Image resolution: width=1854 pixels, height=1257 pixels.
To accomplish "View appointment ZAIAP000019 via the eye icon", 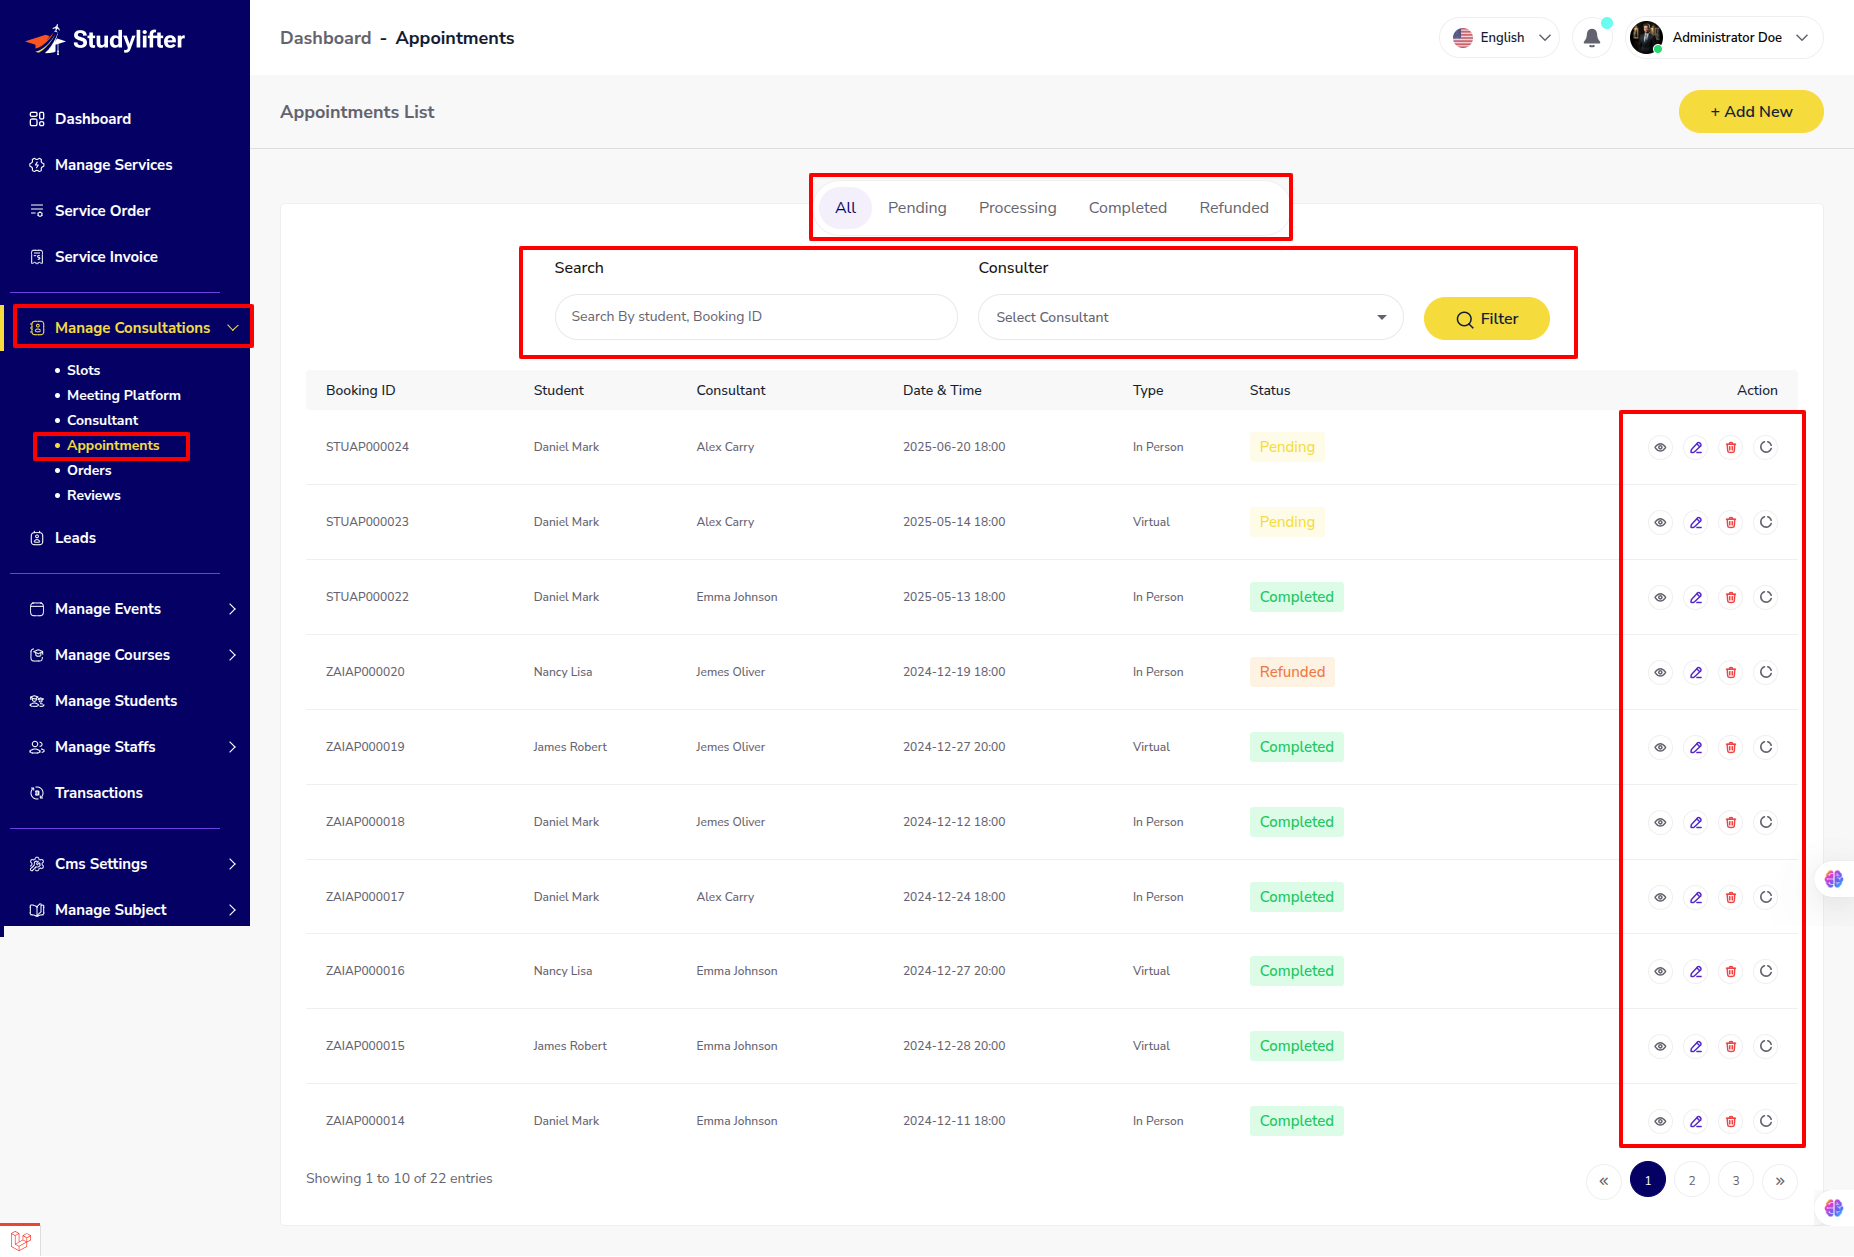I will (1660, 747).
